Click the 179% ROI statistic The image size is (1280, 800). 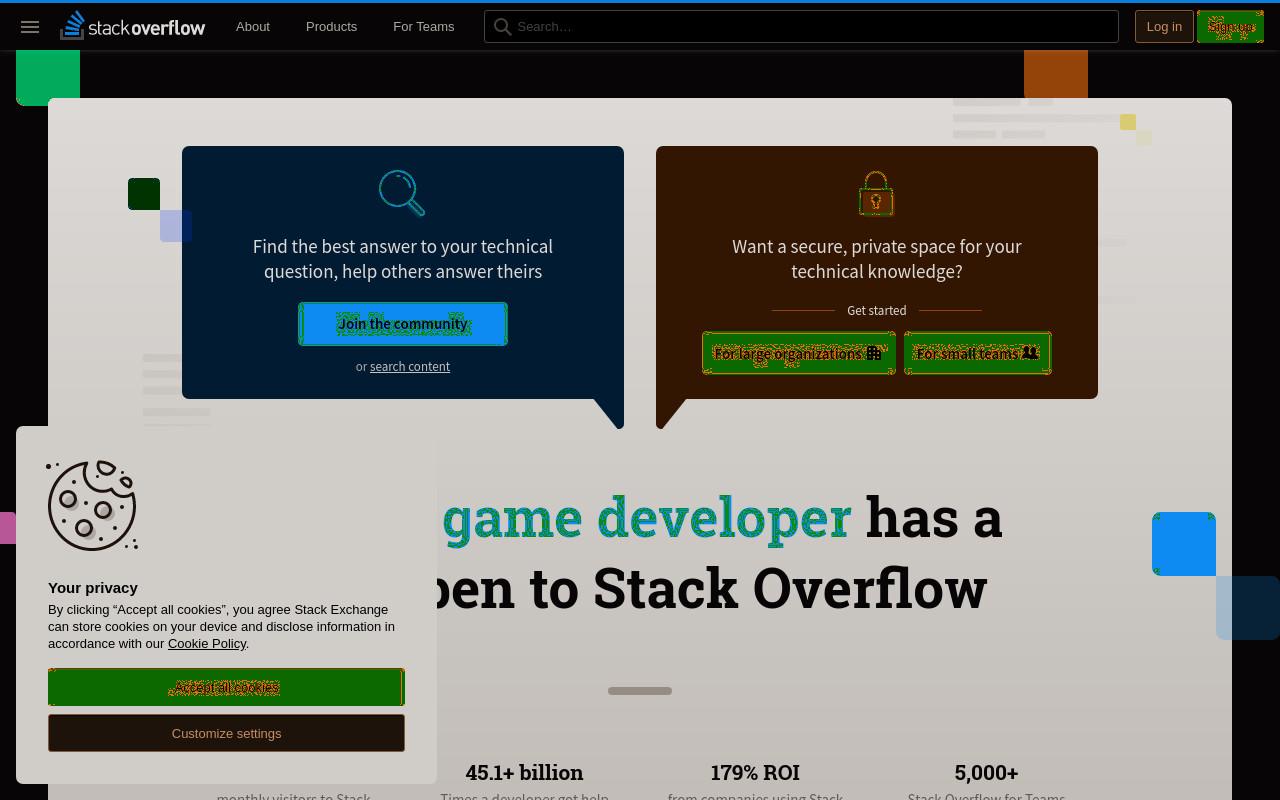(x=755, y=773)
